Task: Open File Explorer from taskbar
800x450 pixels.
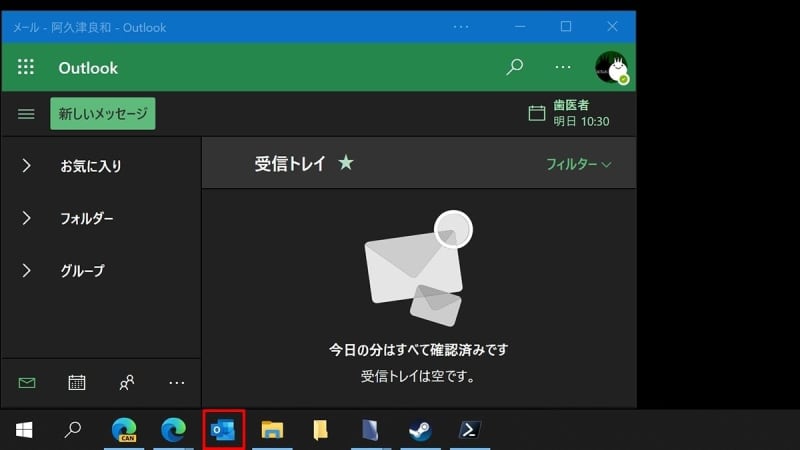Action: pos(272,430)
